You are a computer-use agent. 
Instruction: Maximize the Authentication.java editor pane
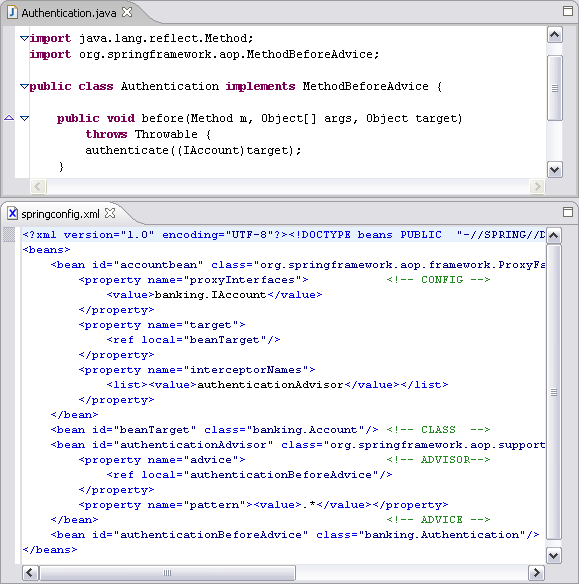click(568, 11)
